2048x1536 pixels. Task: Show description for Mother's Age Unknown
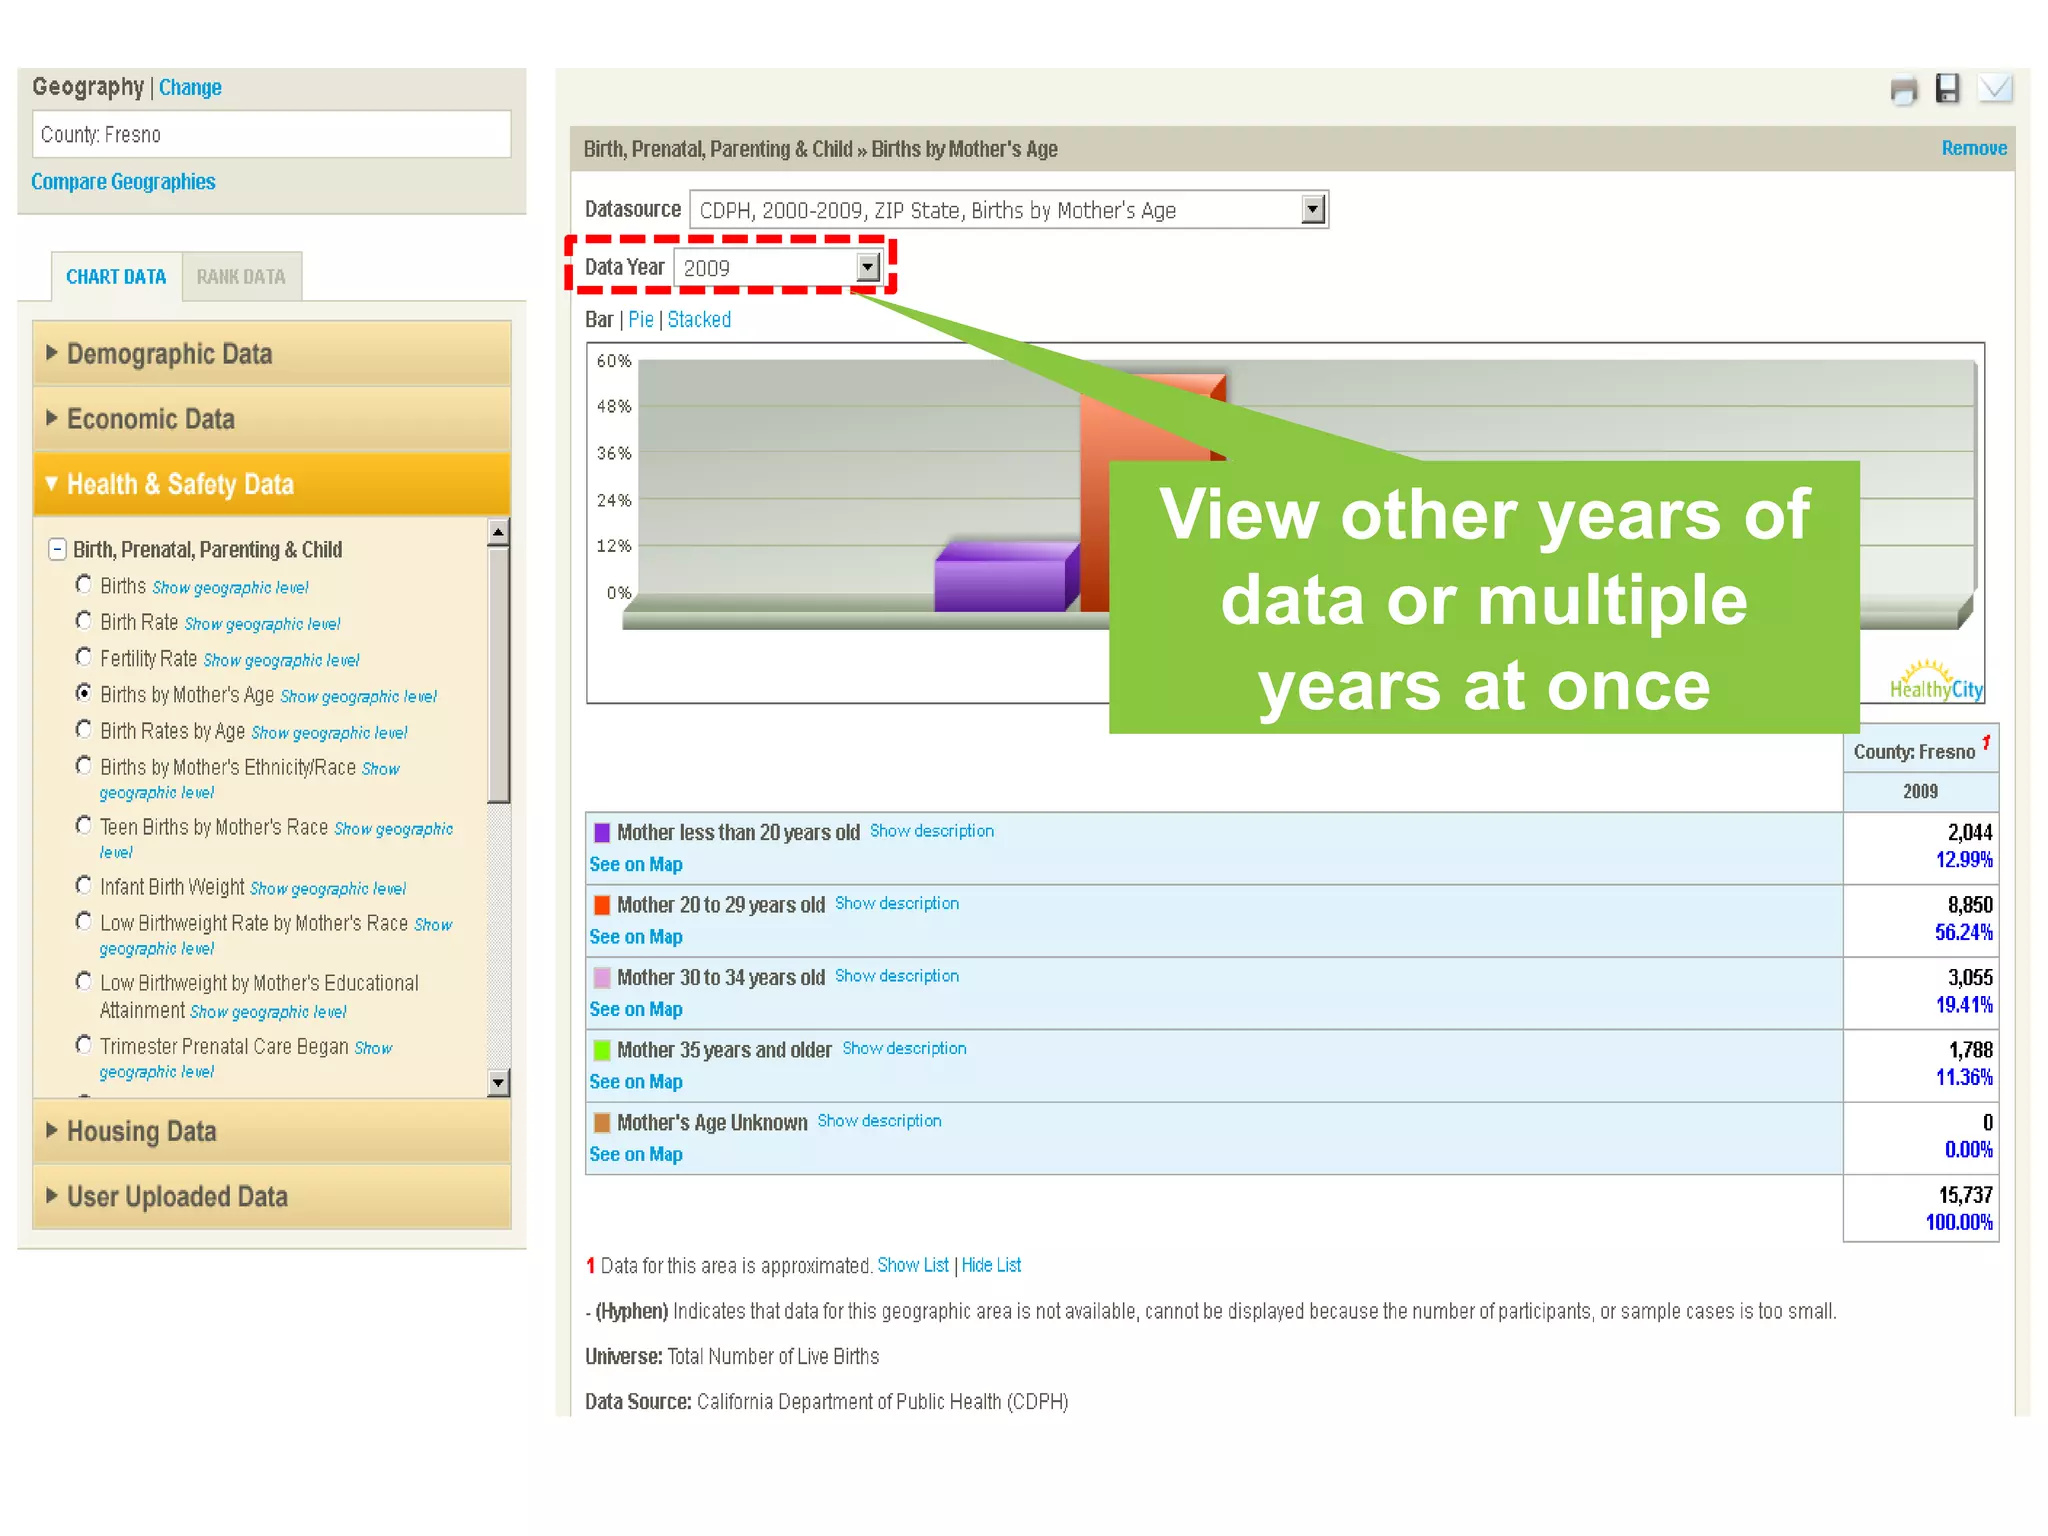pyautogui.click(x=879, y=1121)
